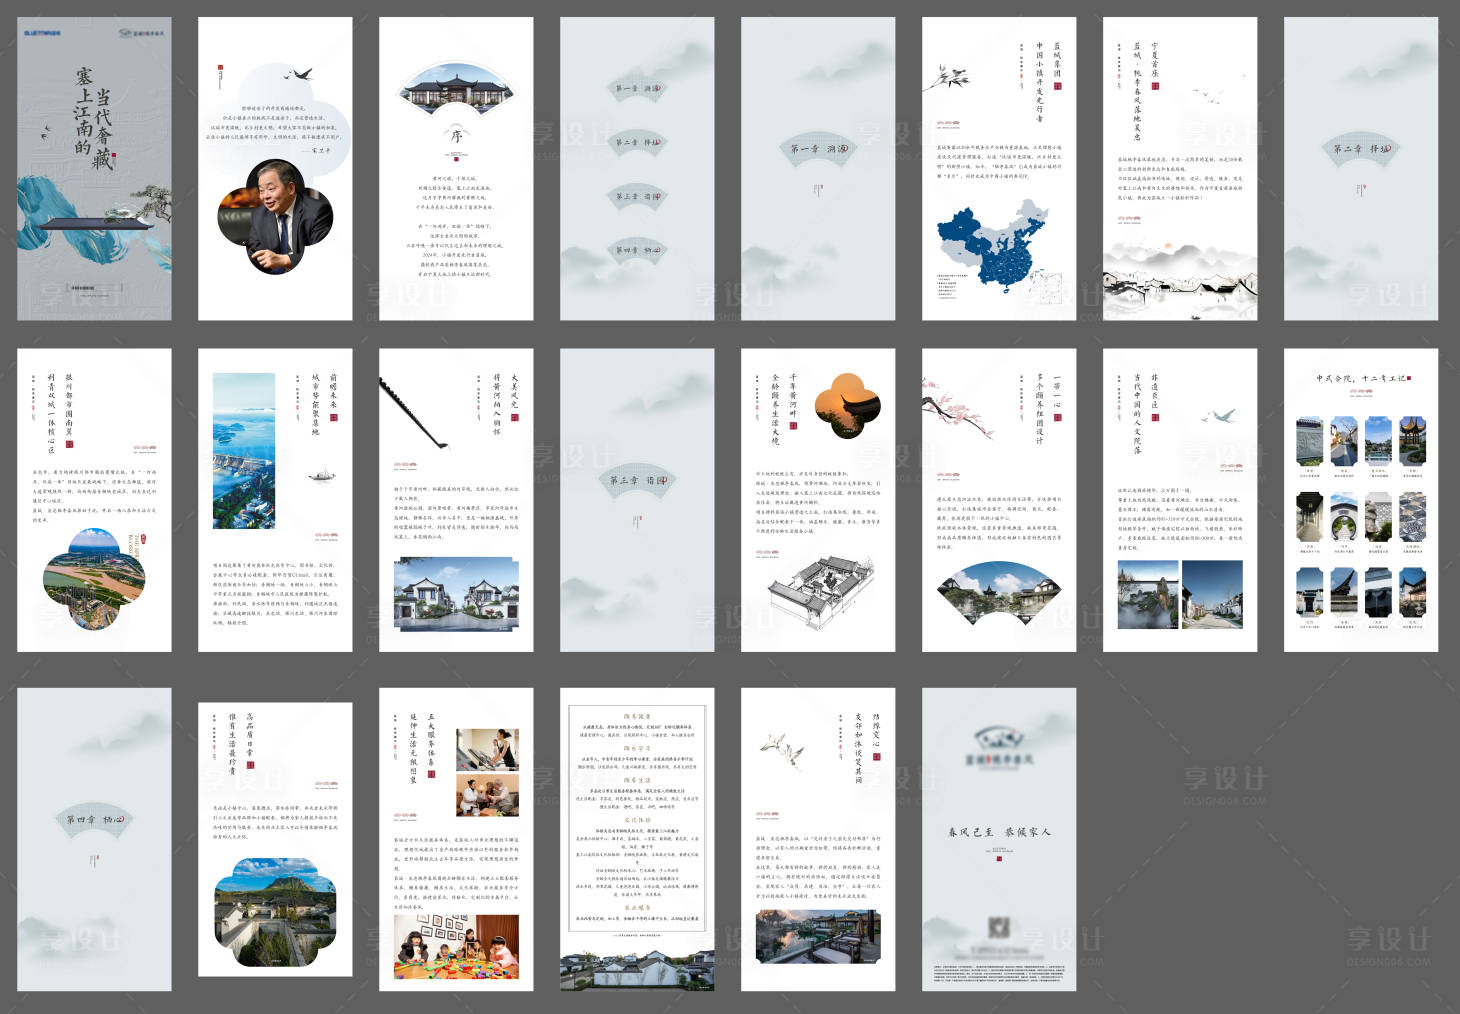1460x1014 pixels.
Task: Open the cover page with blue mountain artwork
Action: 94,168
